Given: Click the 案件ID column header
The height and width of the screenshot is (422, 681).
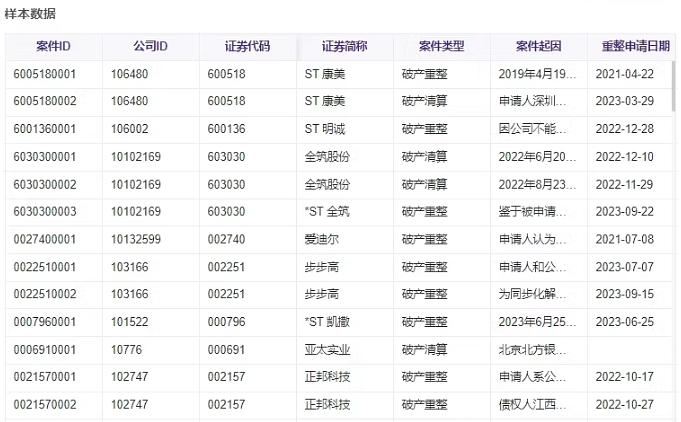Looking at the screenshot, I should [53, 46].
